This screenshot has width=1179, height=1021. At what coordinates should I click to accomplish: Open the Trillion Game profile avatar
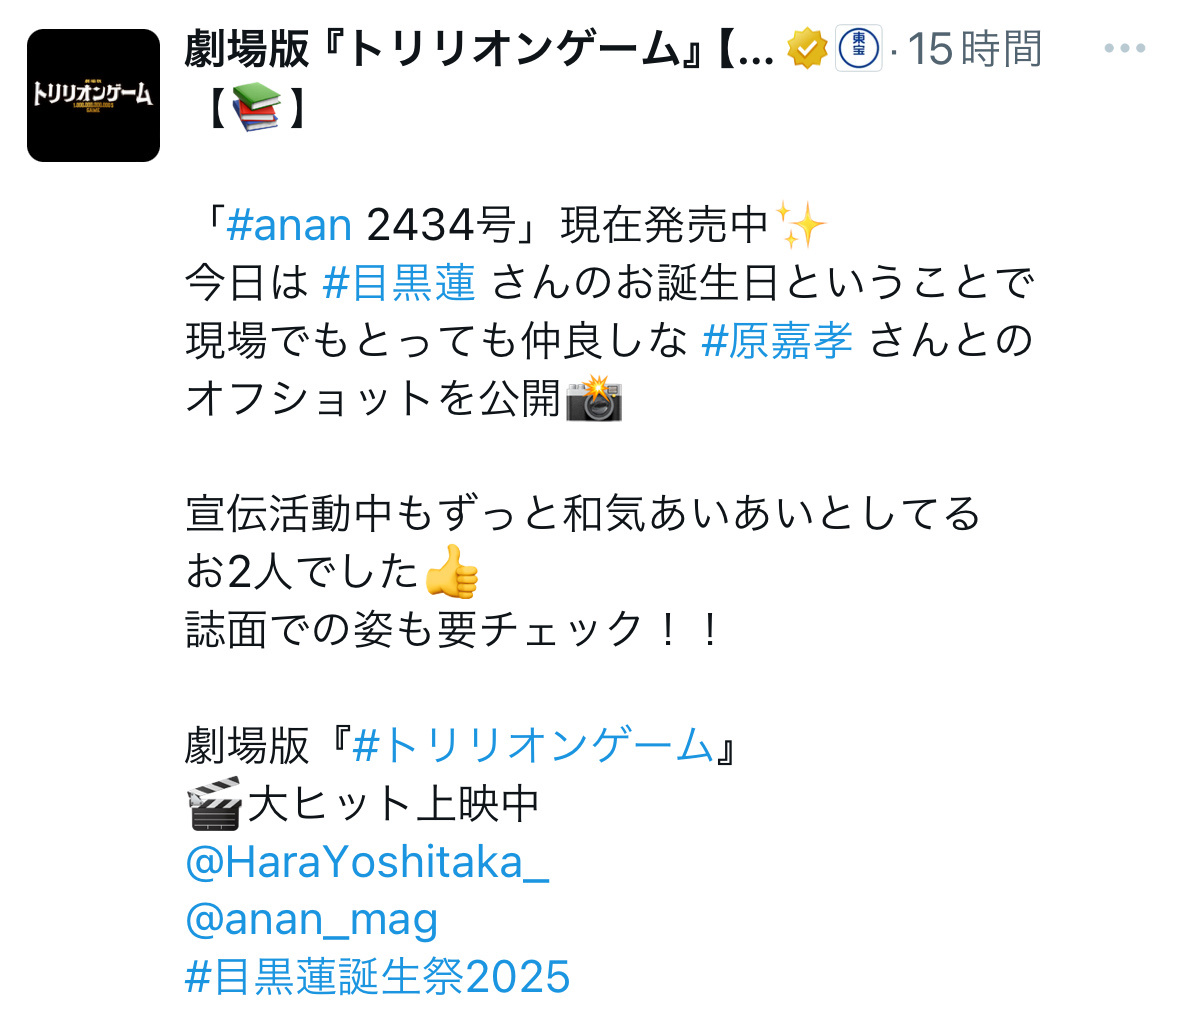pos(93,95)
